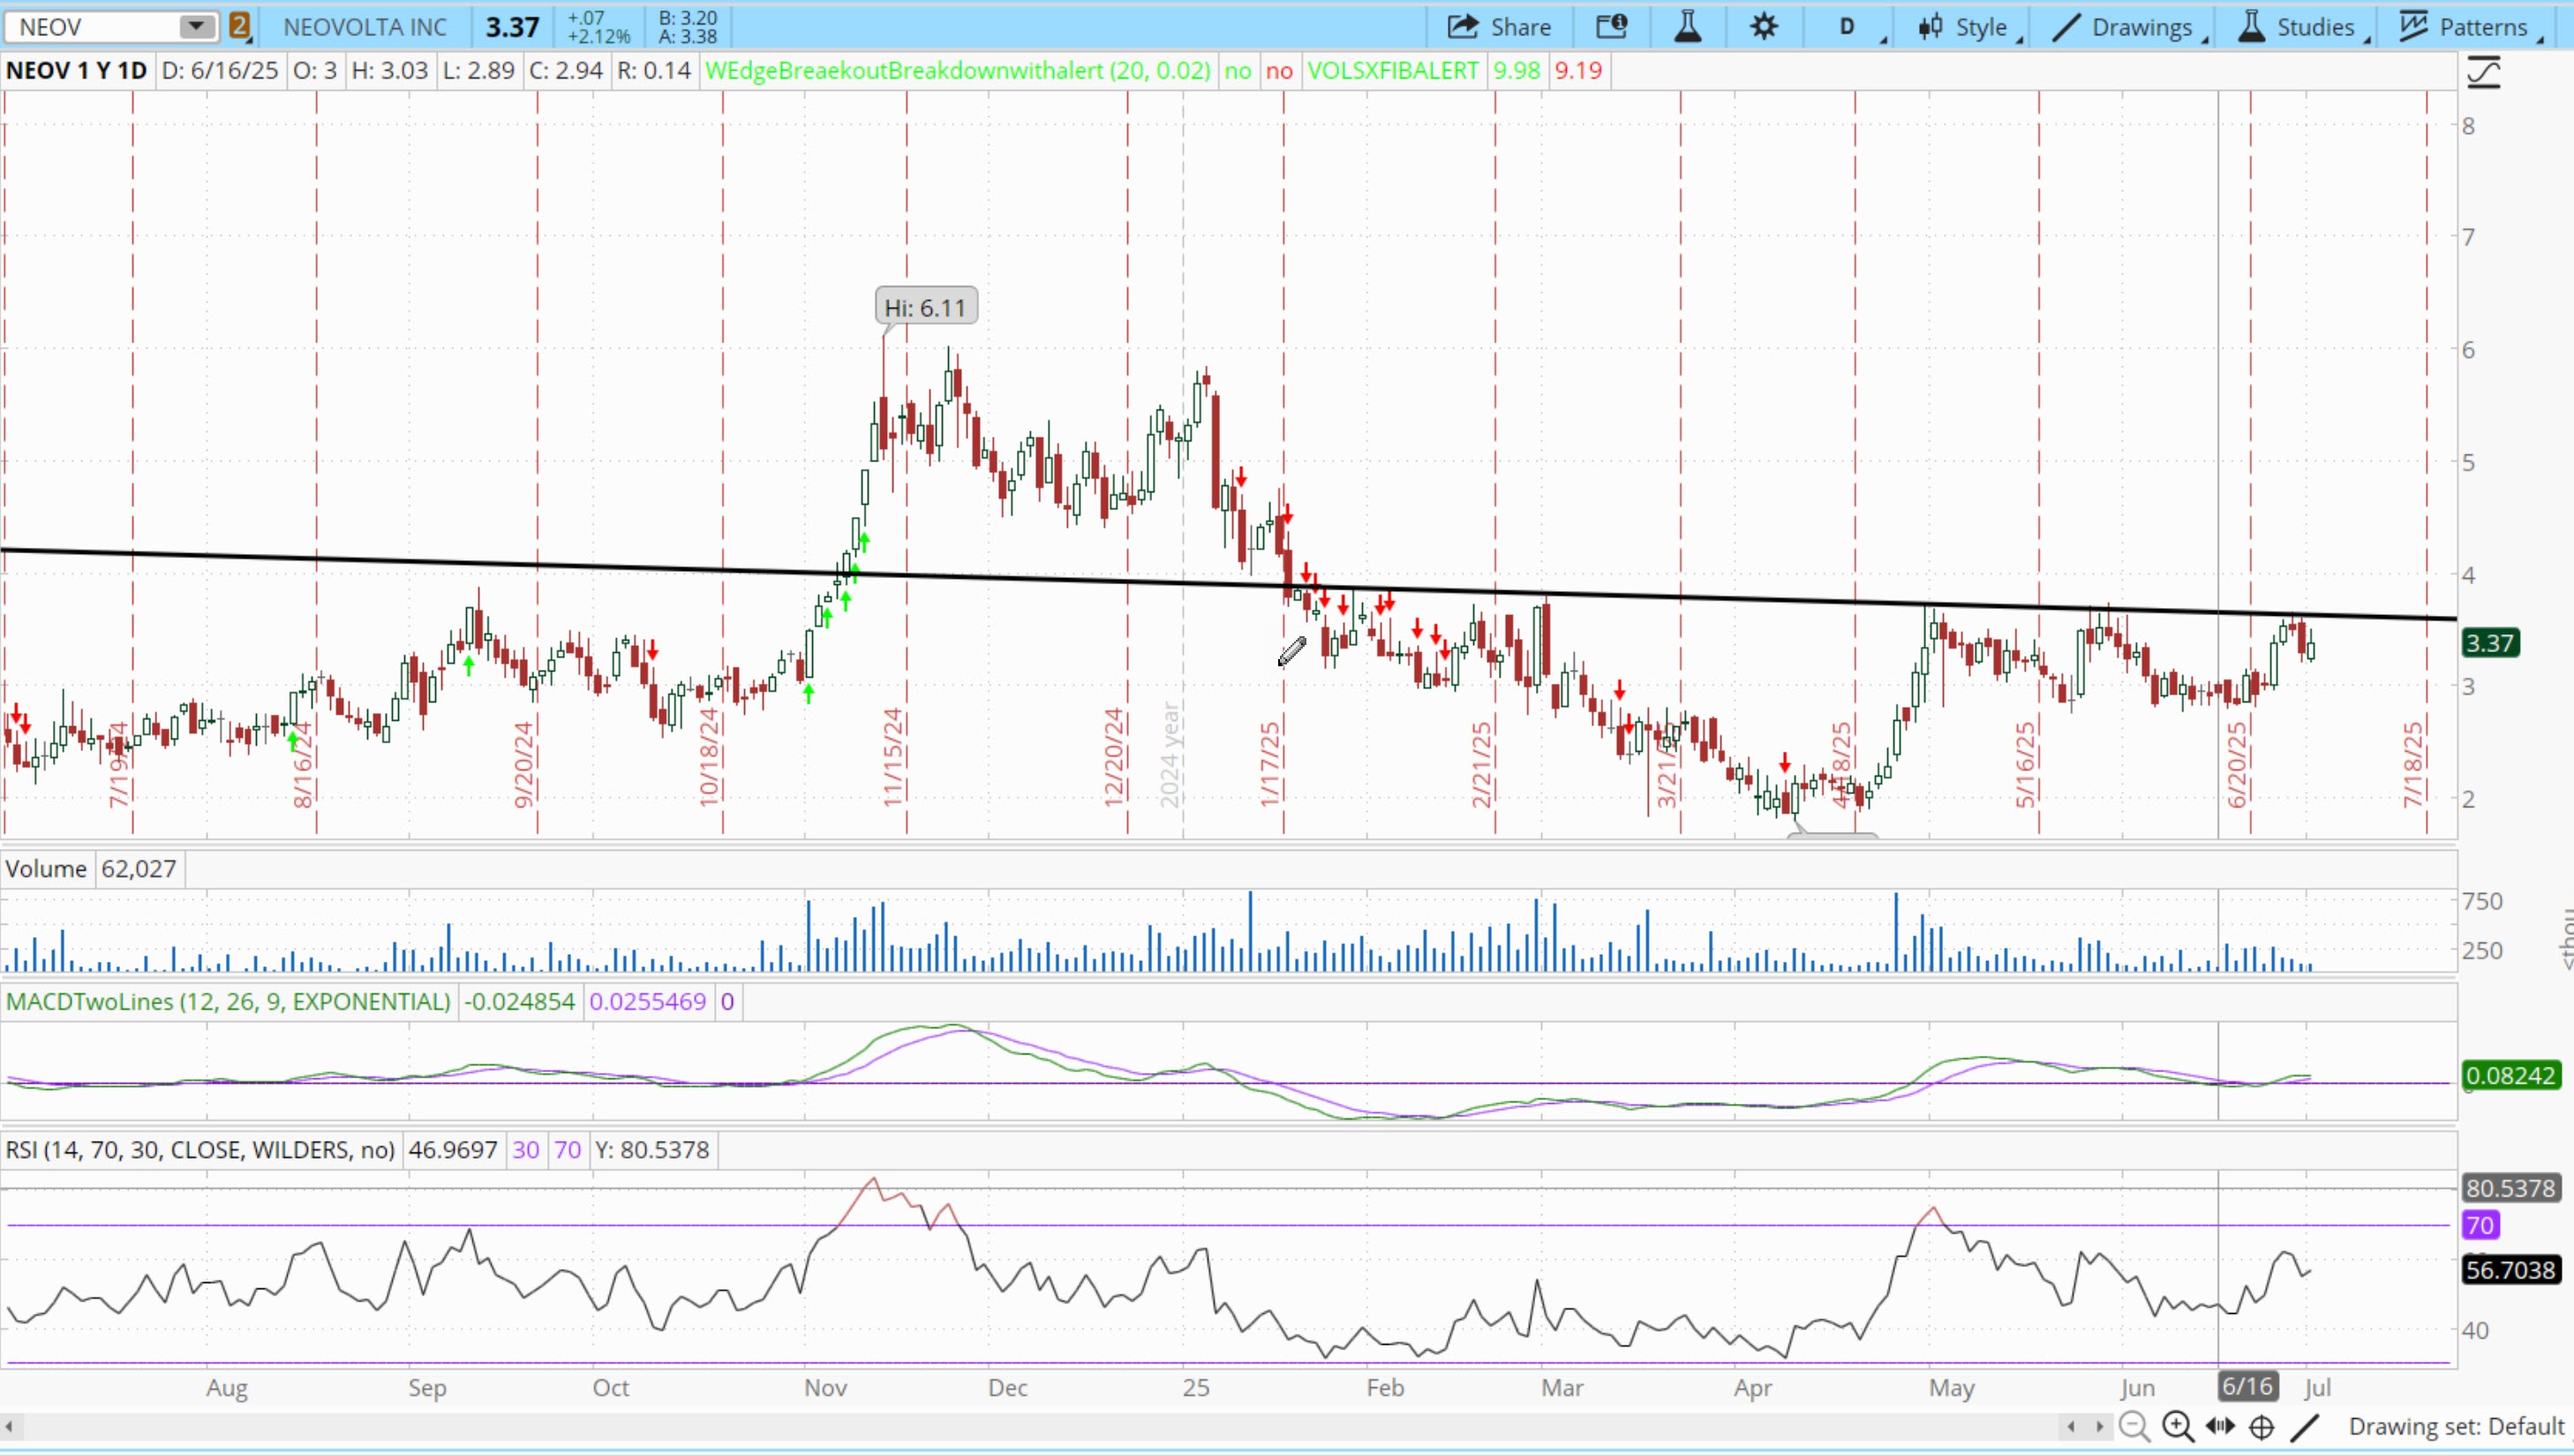Select the trendline drawing tool icon
The image size is (2574, 1456).
pos(2304,1426)
